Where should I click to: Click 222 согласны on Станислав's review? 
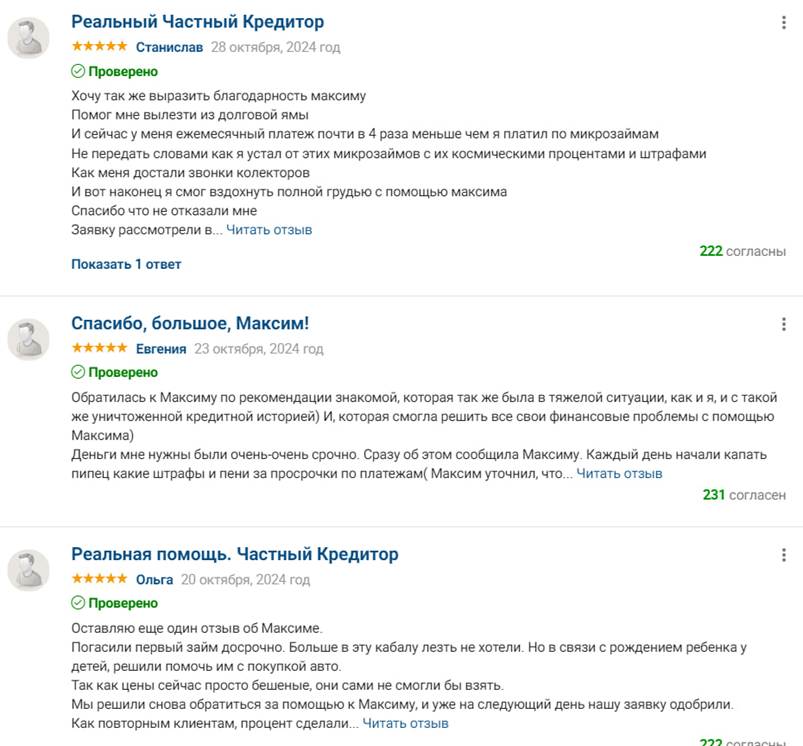[742, 251]
